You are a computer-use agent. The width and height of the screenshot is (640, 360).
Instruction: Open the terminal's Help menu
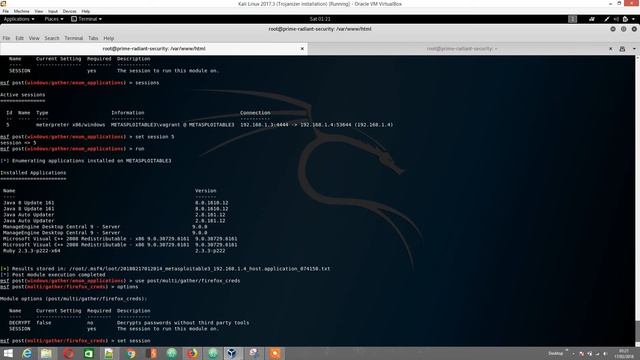(109, 38)
